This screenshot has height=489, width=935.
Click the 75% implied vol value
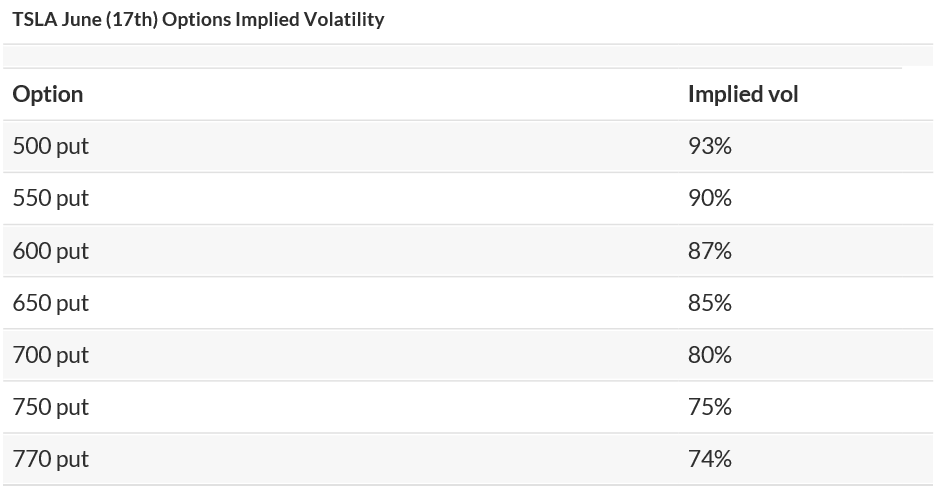point(710,407)
